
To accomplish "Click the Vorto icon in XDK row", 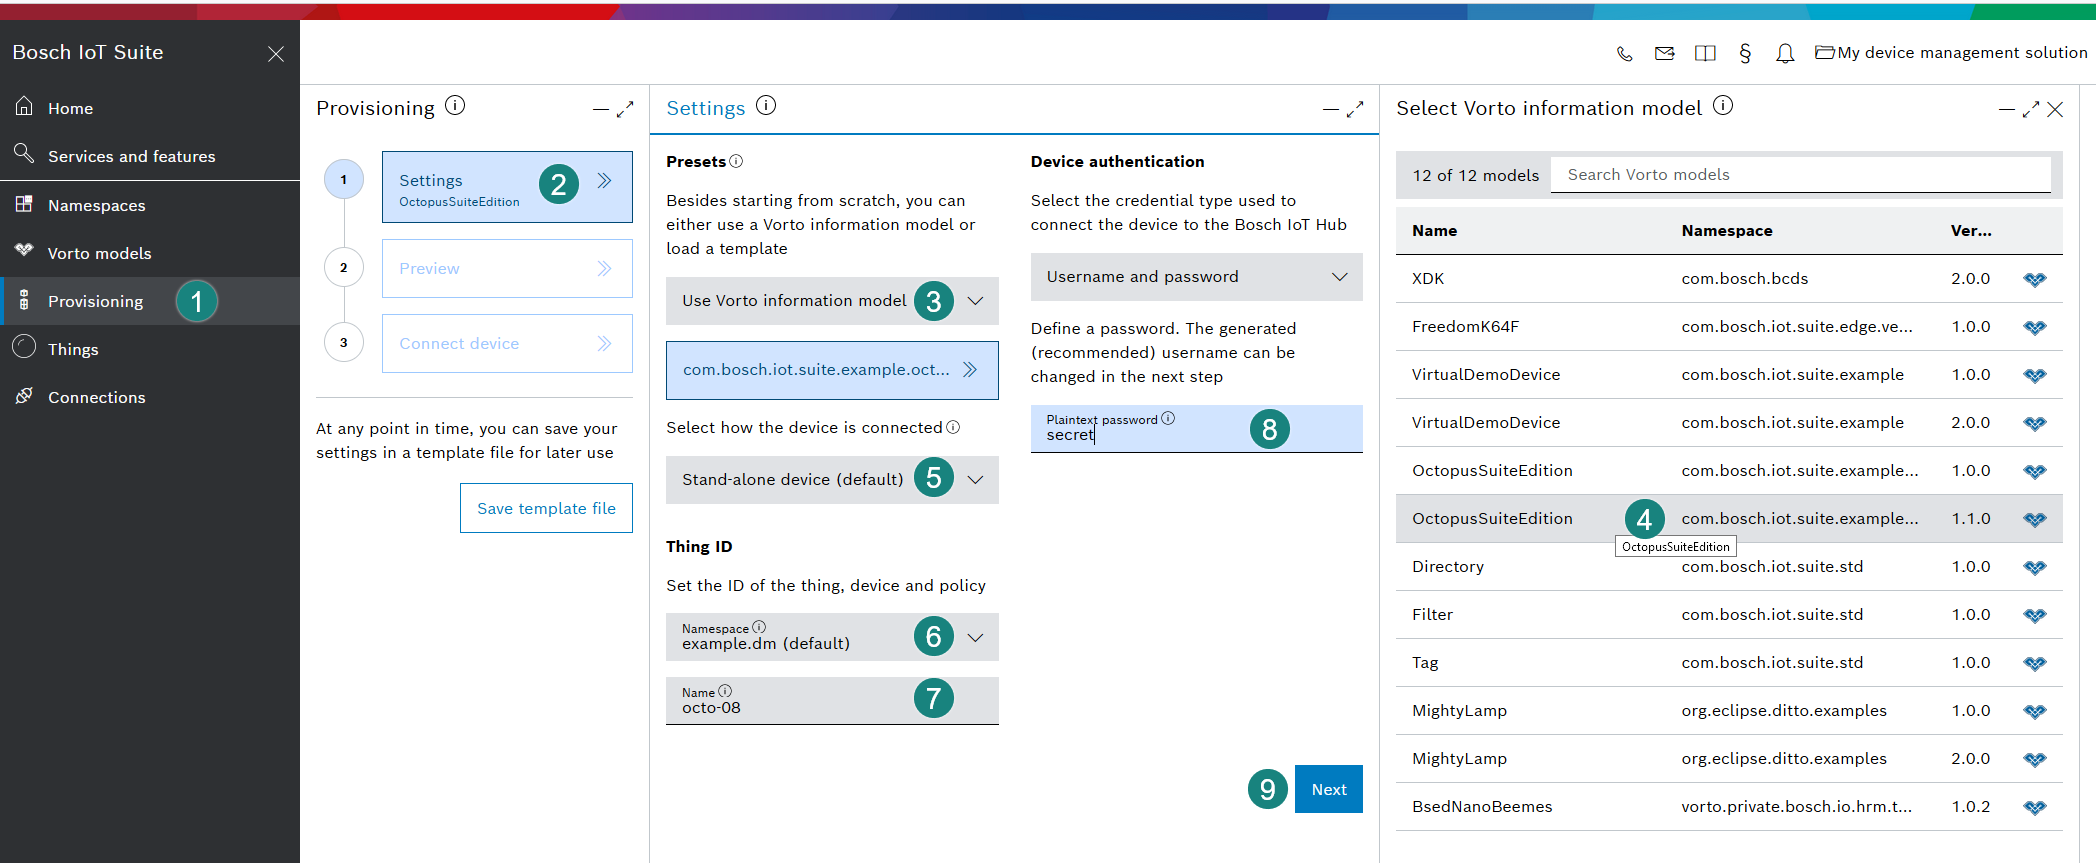I will pyautogui.click(x=2035, y=279).
